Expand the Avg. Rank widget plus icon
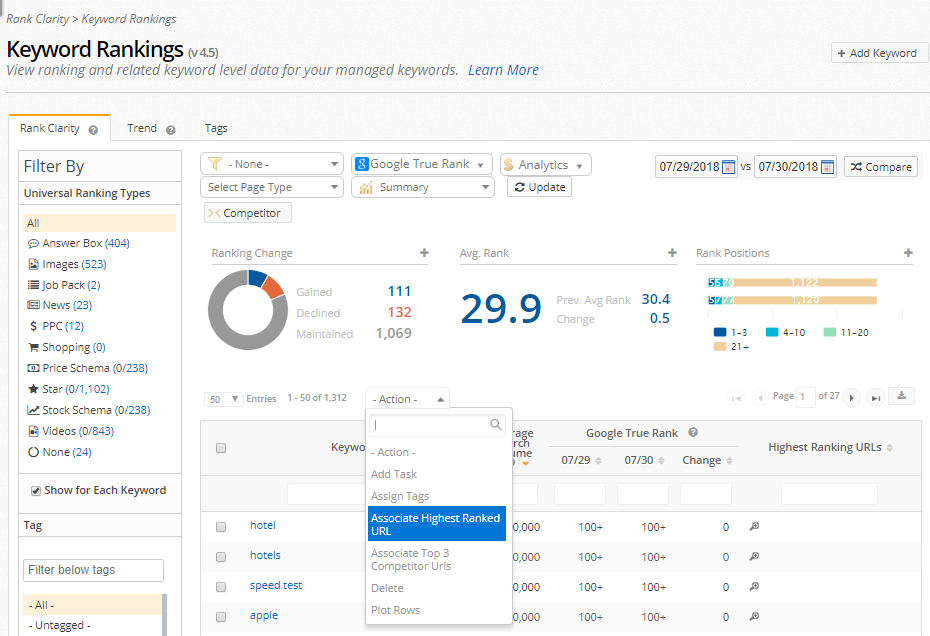This screenshot has width=930, height=636. pyautogui.click(x=672, y=253)
